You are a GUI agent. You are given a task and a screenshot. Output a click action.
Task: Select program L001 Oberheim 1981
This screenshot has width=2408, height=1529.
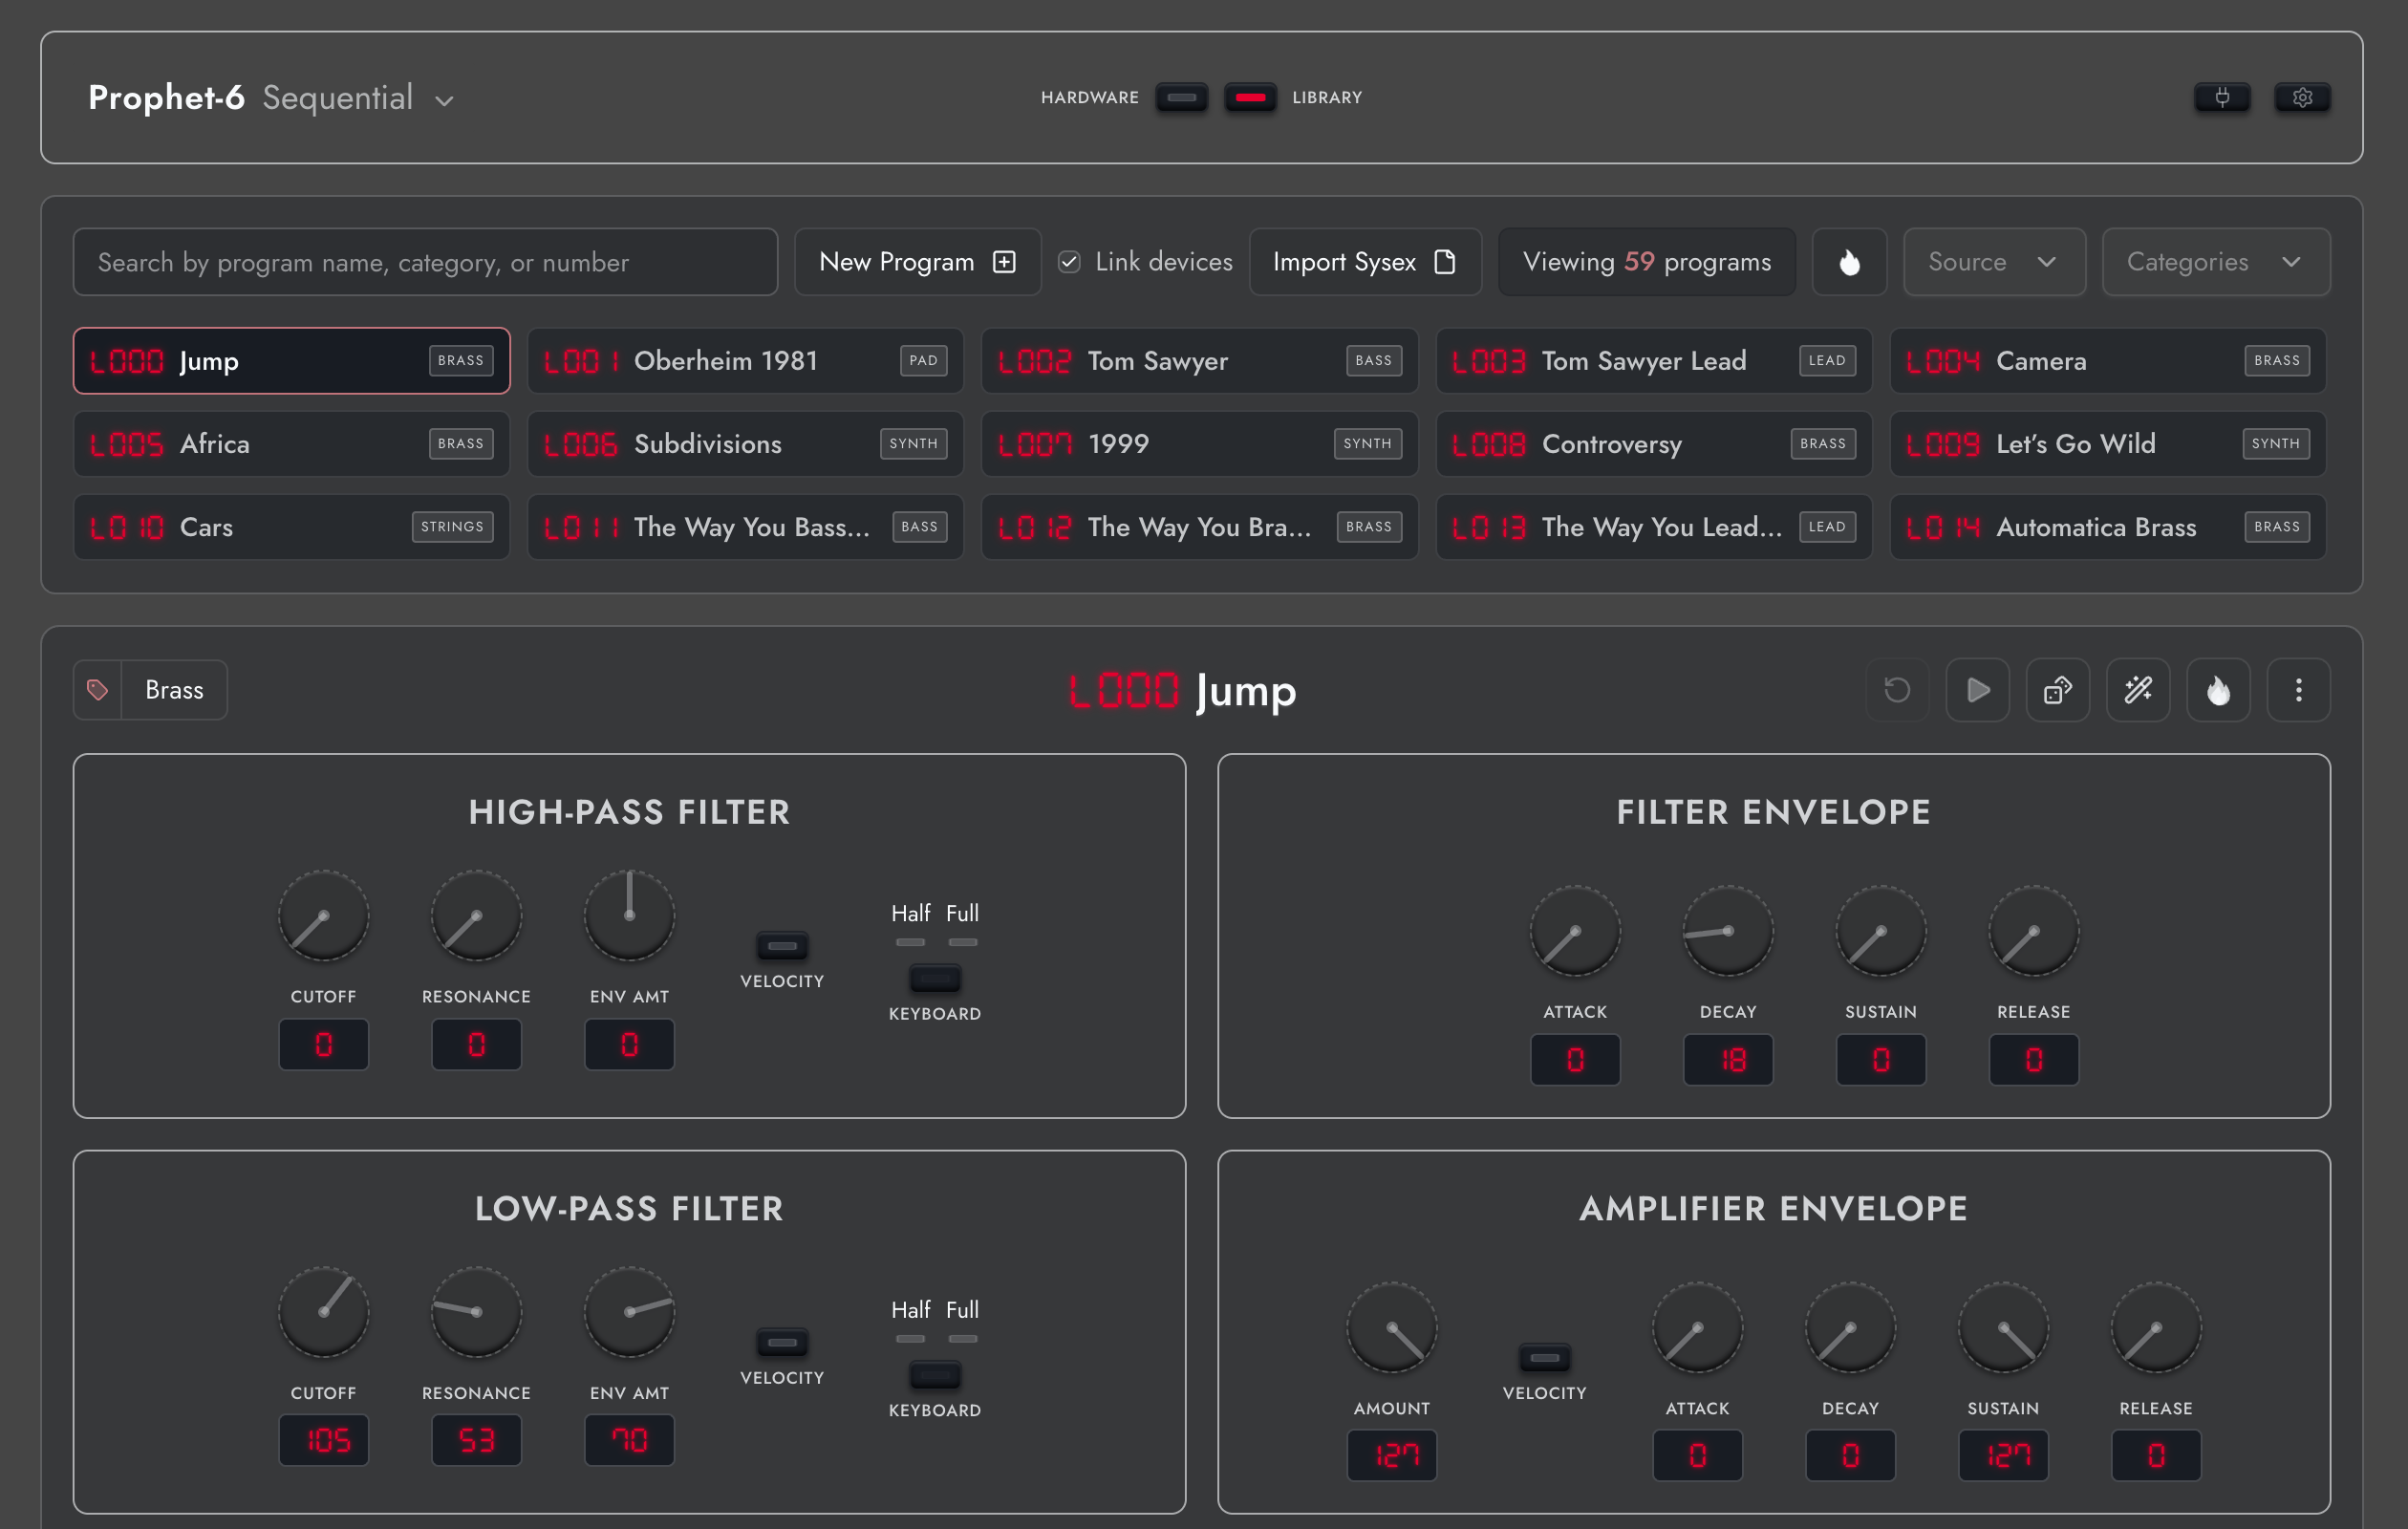(x=745, y=361)
